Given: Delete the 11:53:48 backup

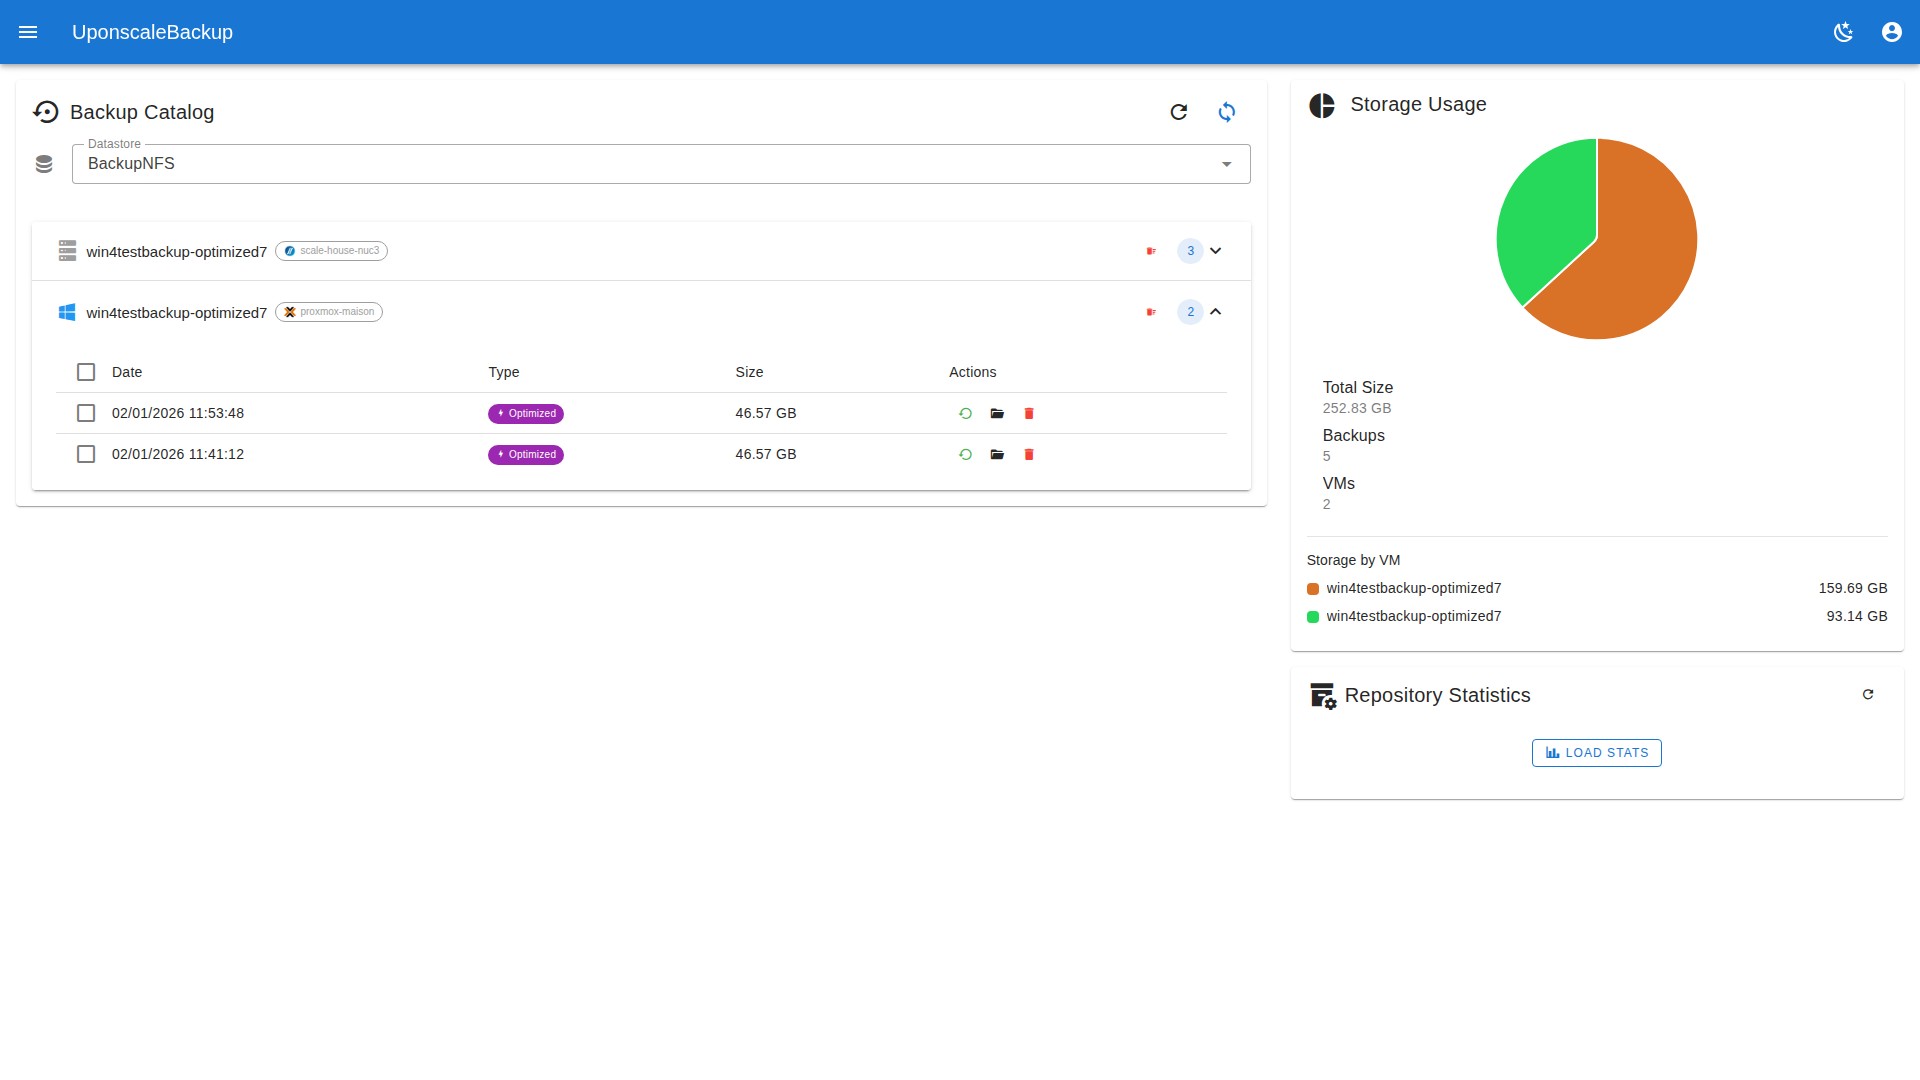Looking at the screenshot, I should click(1029, 413).
